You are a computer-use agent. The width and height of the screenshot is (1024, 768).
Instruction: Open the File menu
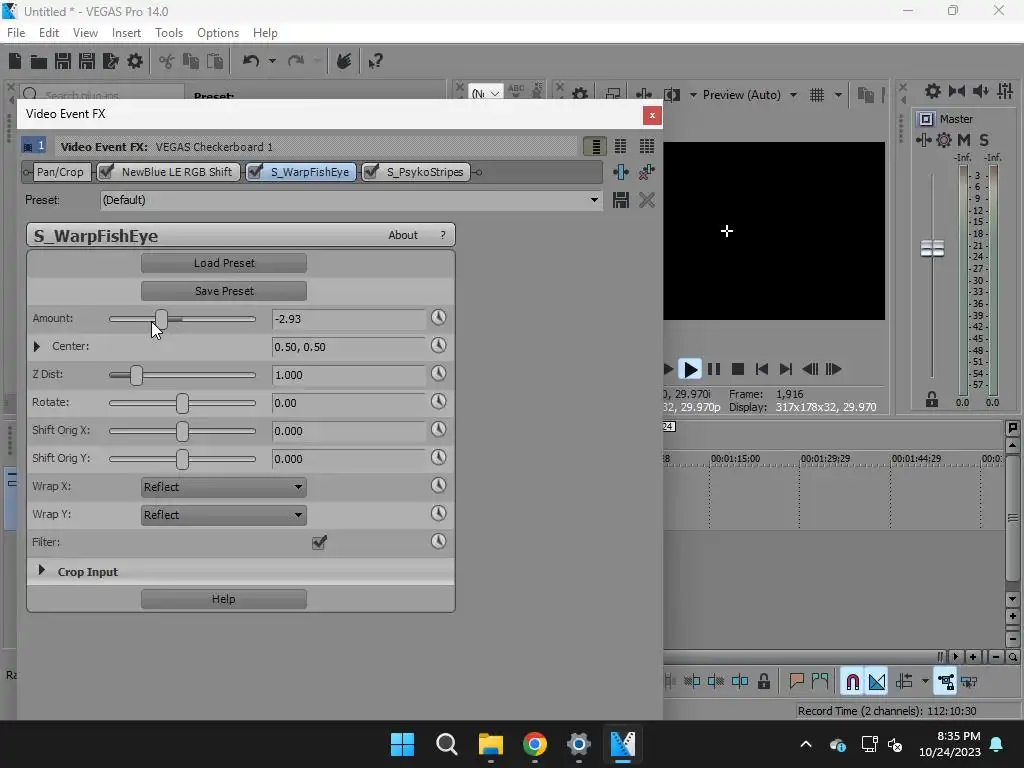coord(16,33)
